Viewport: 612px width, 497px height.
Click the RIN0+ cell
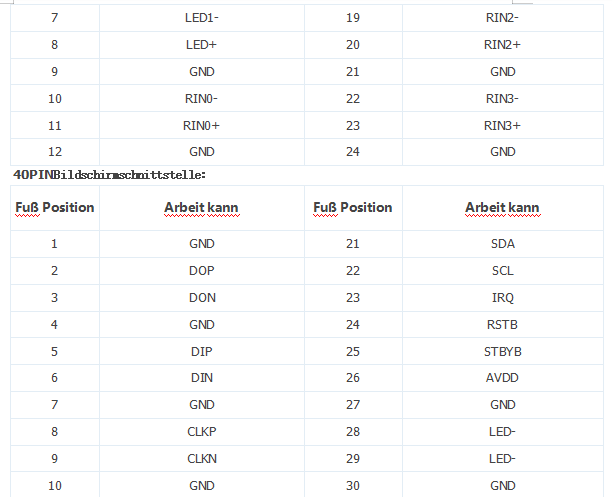click(x=201, y=125)
